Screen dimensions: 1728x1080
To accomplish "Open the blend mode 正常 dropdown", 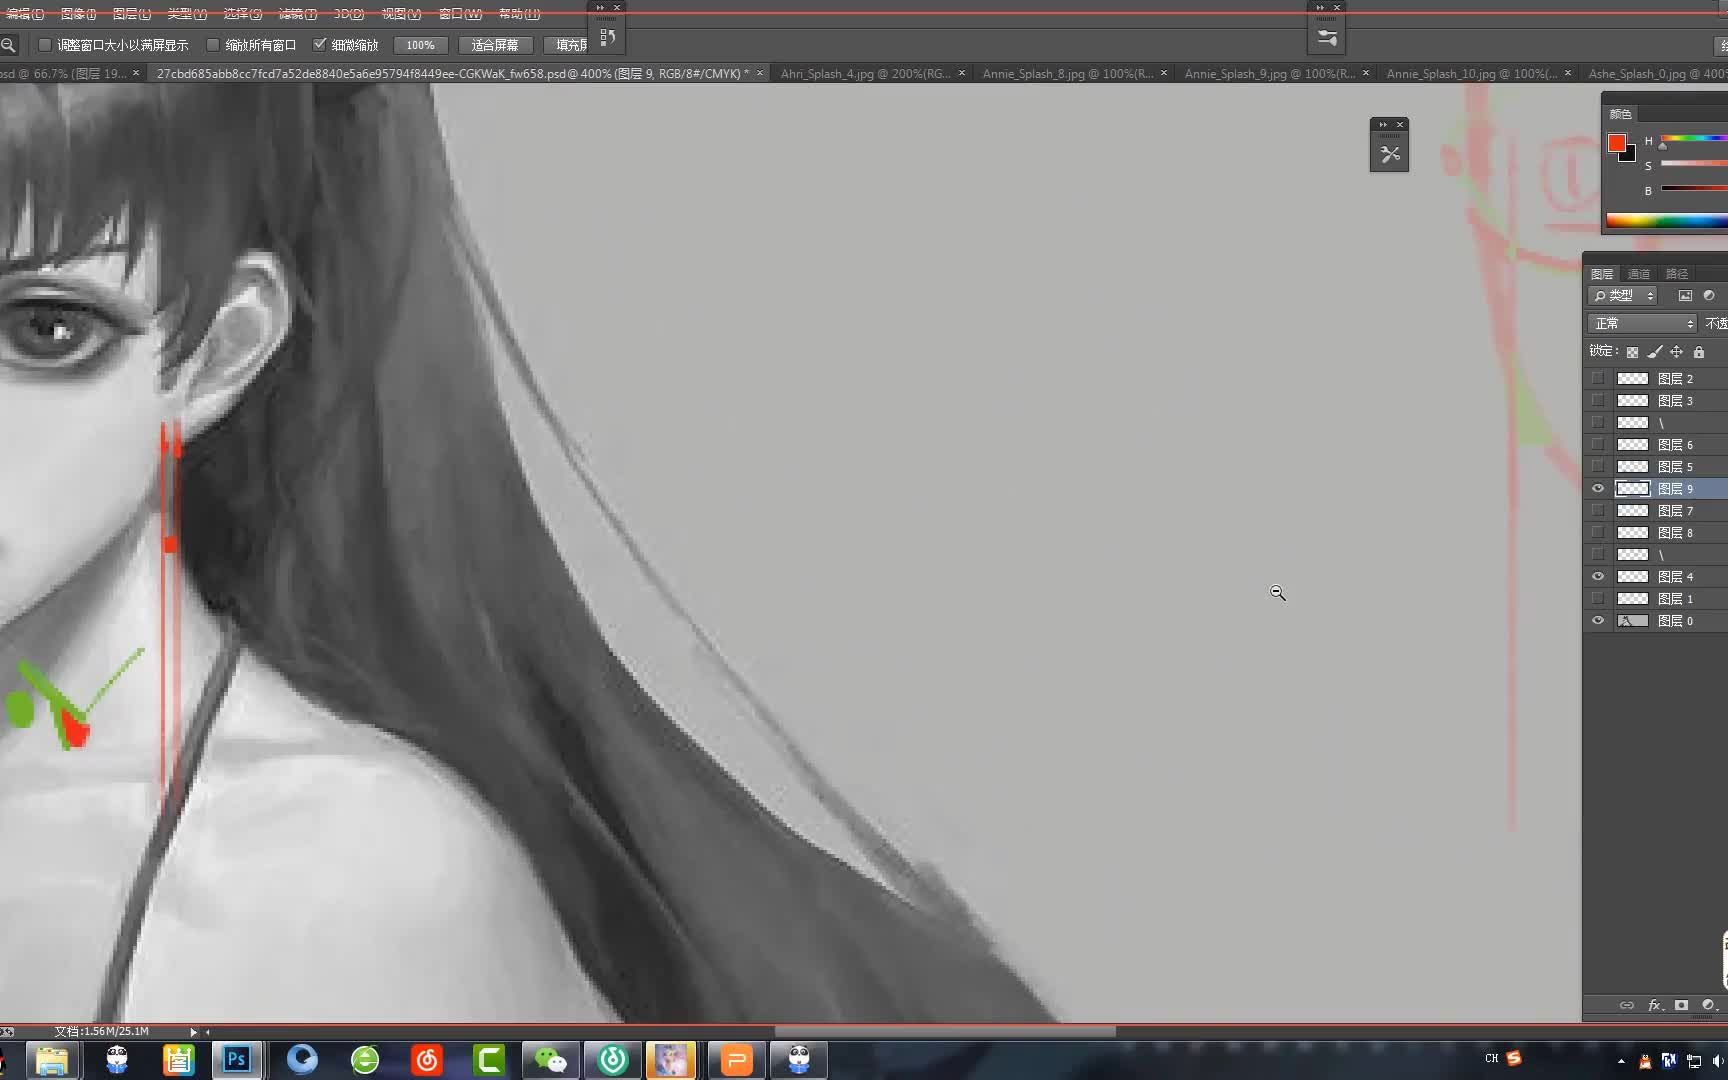I will 1642,324.
